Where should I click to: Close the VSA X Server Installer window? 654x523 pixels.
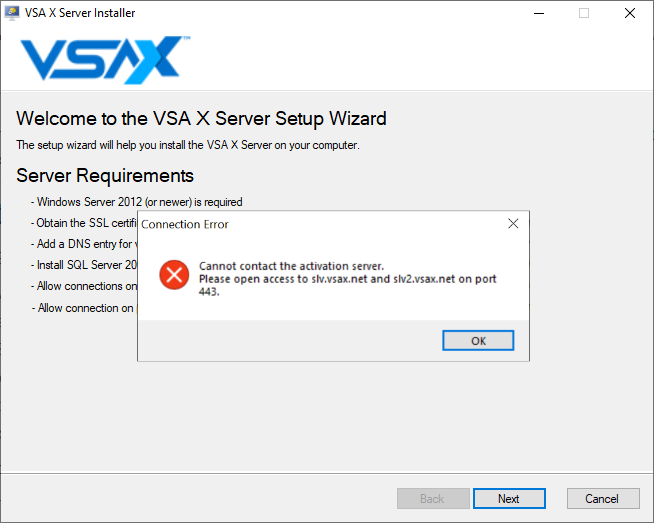pyautogui.click(x=630, y=13)
